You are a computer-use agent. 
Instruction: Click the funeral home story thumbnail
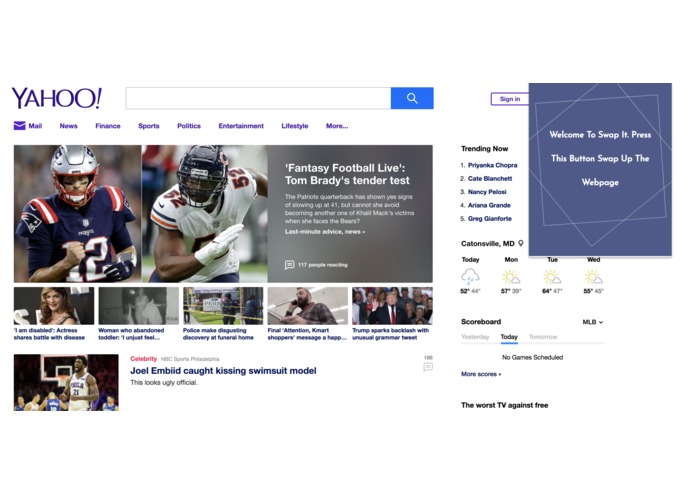click(x=223, y=306)
